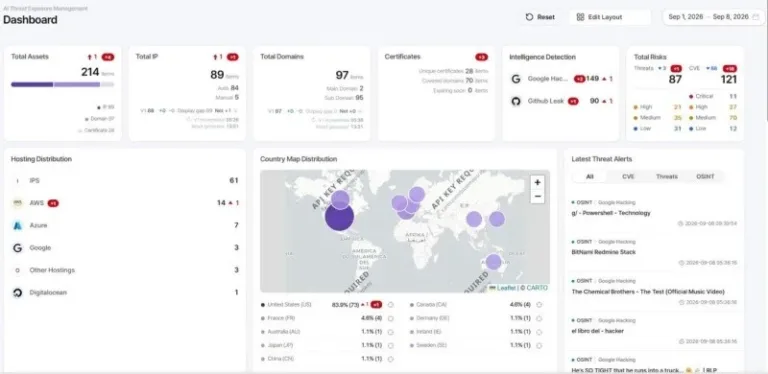Click the Other Hostings icon

tap(18, 270)
